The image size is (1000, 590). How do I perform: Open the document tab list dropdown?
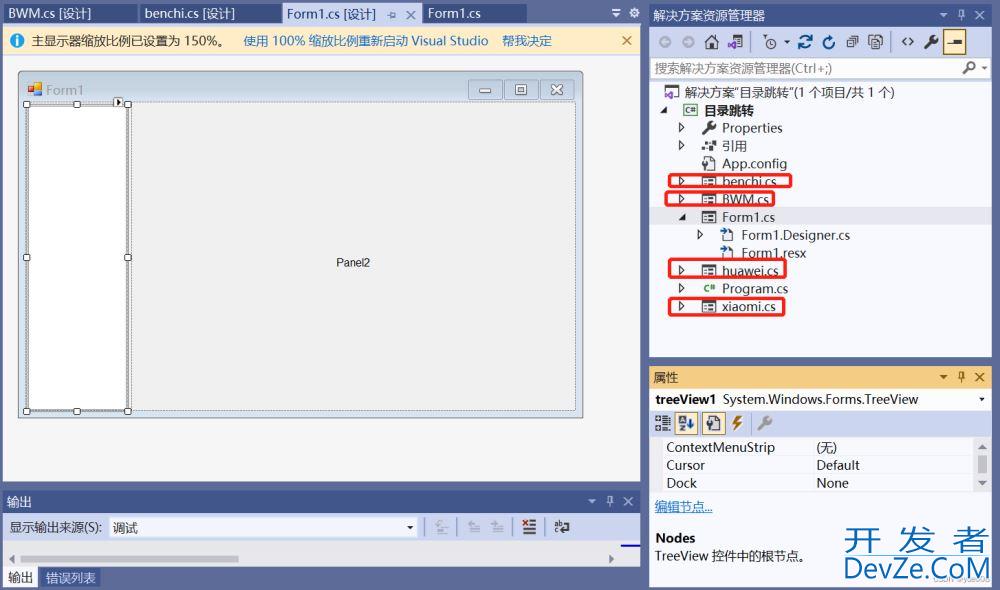pos(615,13)
